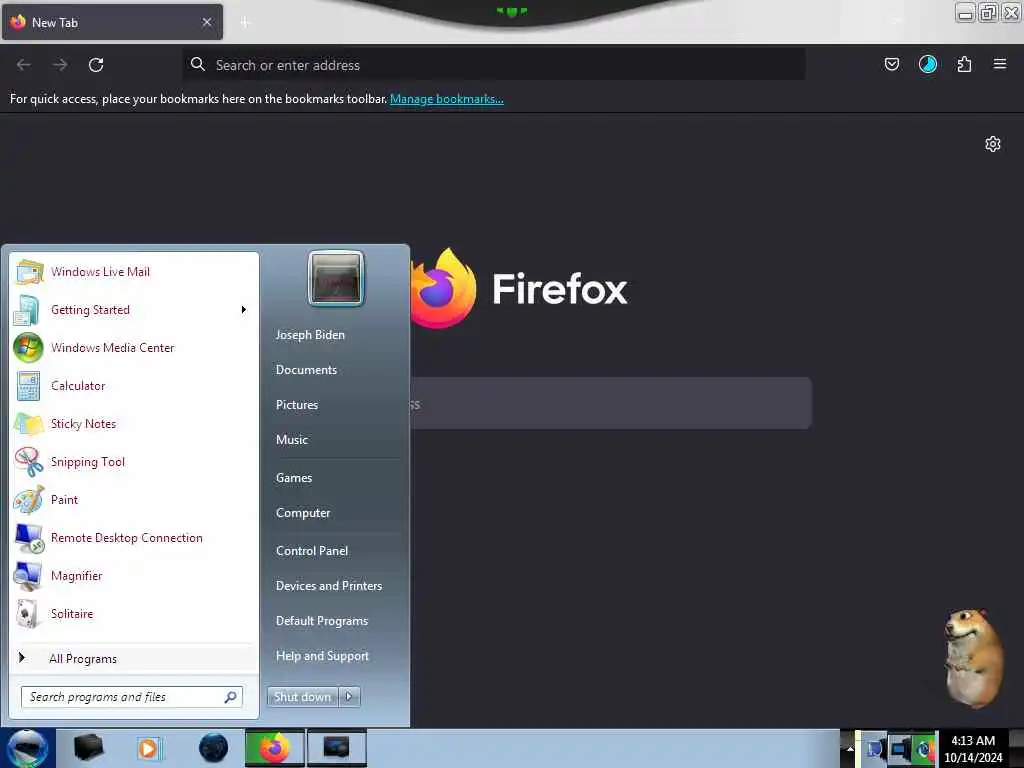This screenshot has width=1024, height=768.
Task: Click Search programs and files box
Action: [x=131, y=697]
